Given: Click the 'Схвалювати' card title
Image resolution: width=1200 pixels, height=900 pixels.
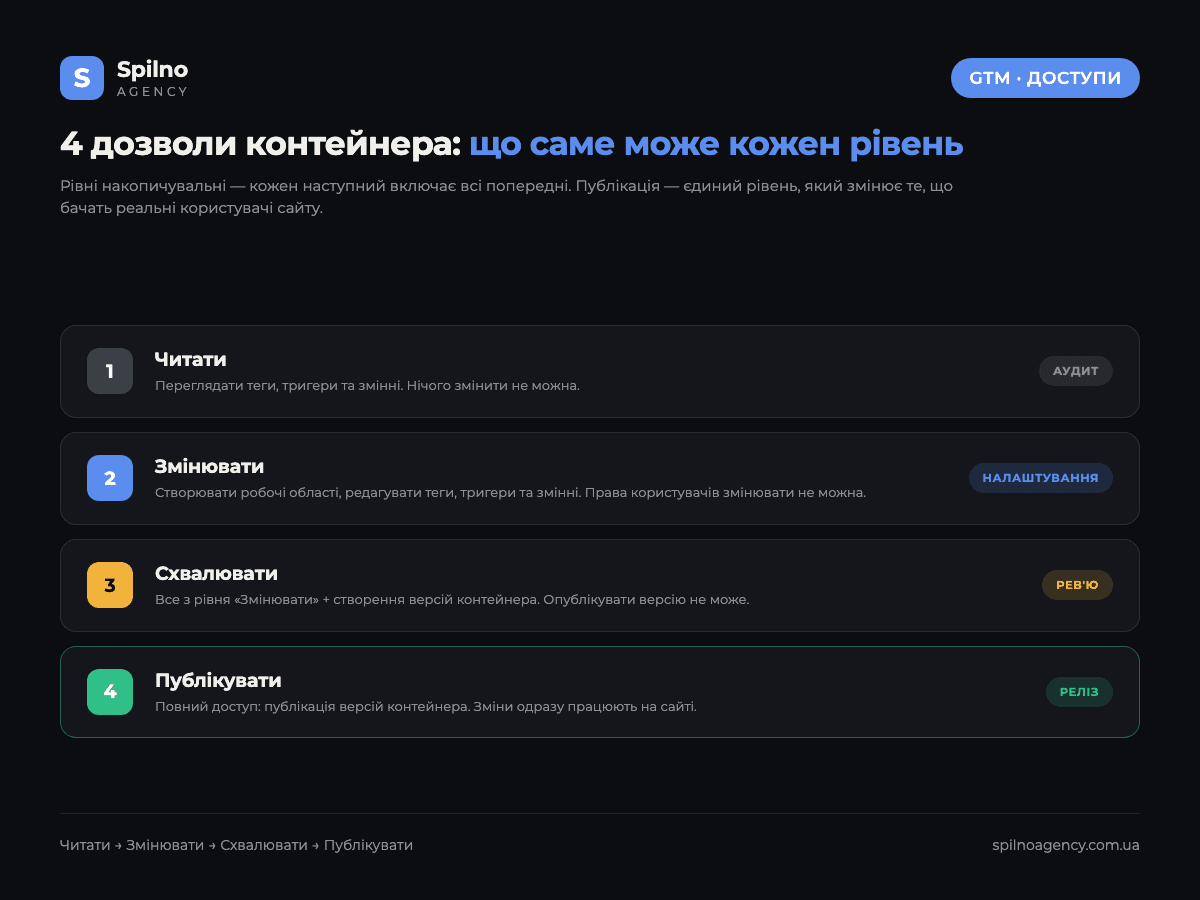Looking at the screenshot, I should pos(216,573).
